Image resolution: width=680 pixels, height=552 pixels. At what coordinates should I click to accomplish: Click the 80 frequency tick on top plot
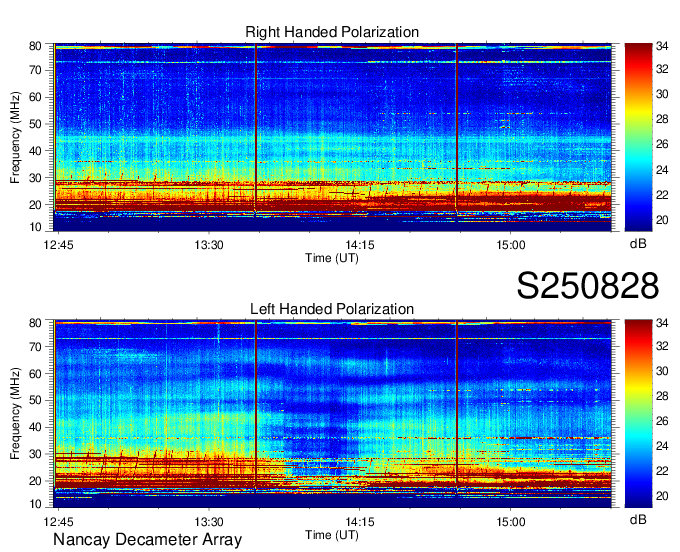[35, 46]
